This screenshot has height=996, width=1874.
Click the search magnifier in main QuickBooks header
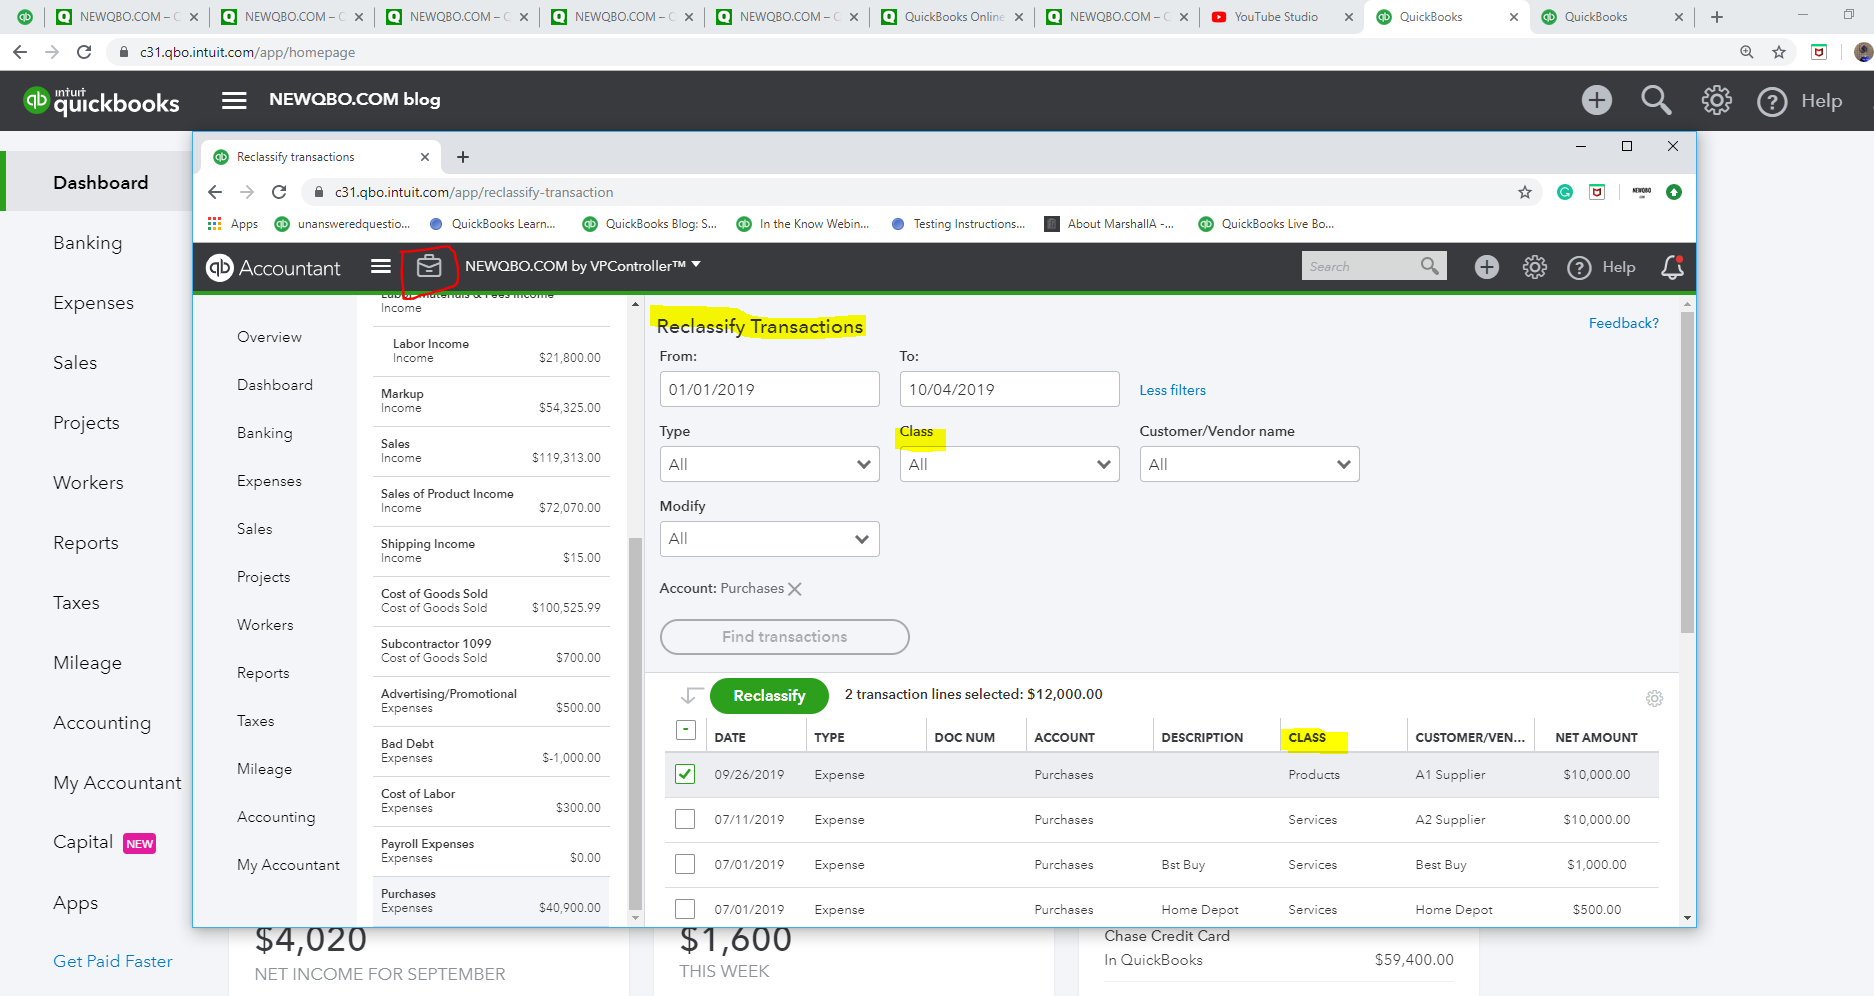click(1656, 100)
